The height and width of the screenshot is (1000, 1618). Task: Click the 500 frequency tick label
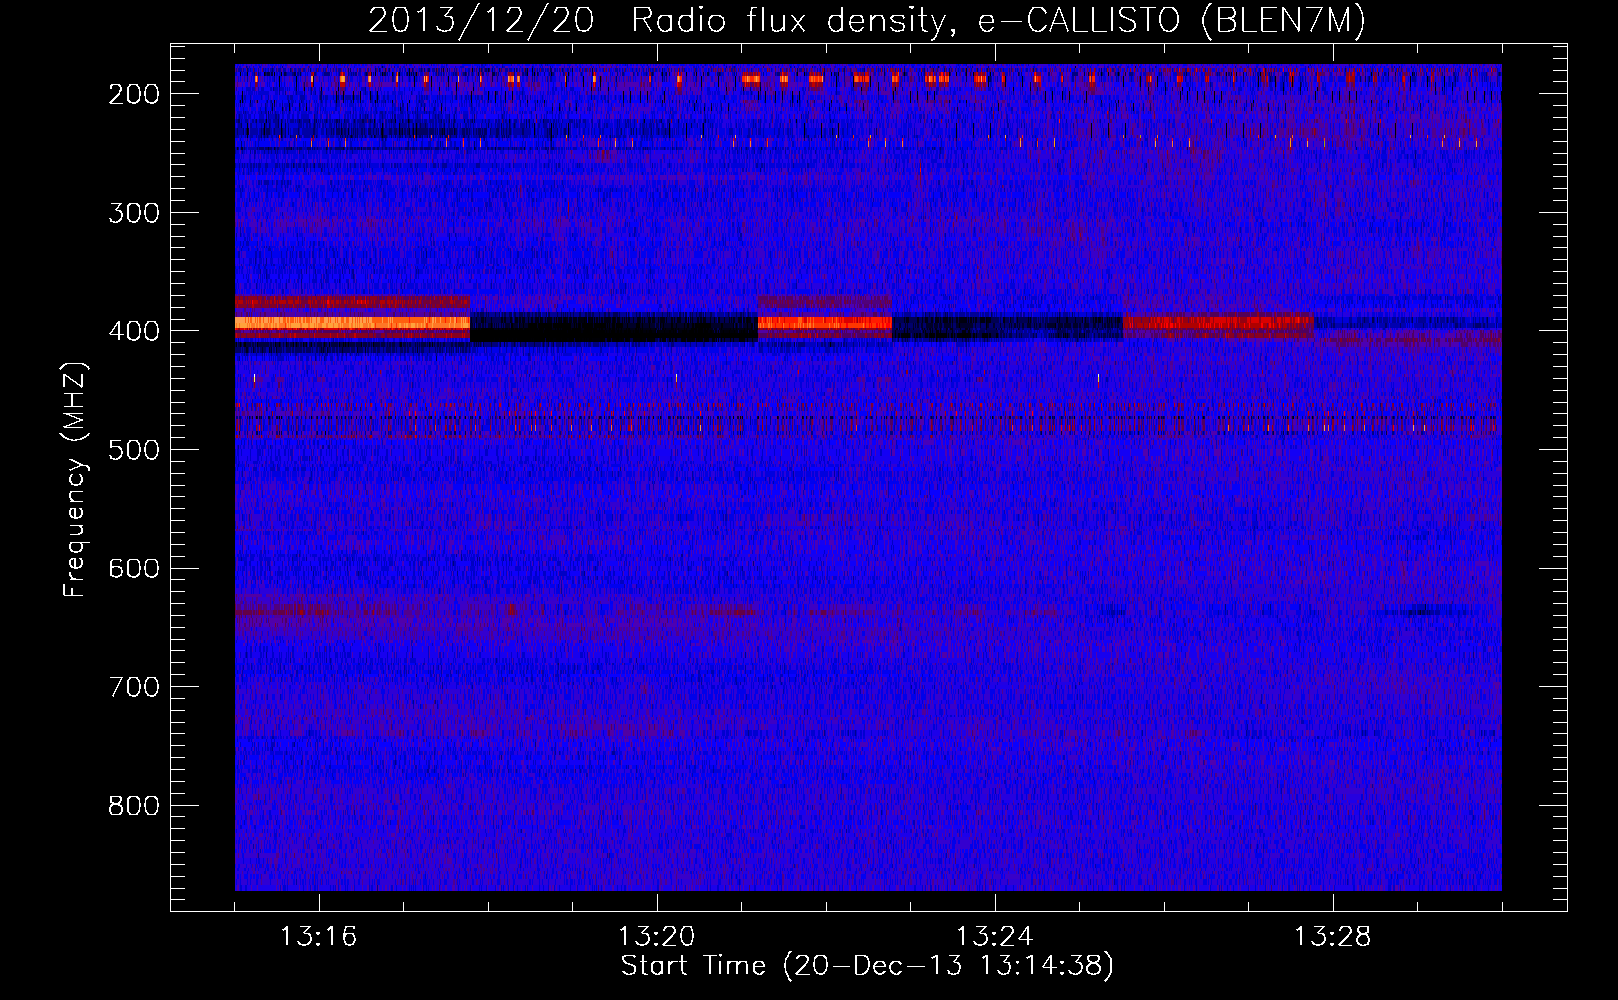click(134, 450)
